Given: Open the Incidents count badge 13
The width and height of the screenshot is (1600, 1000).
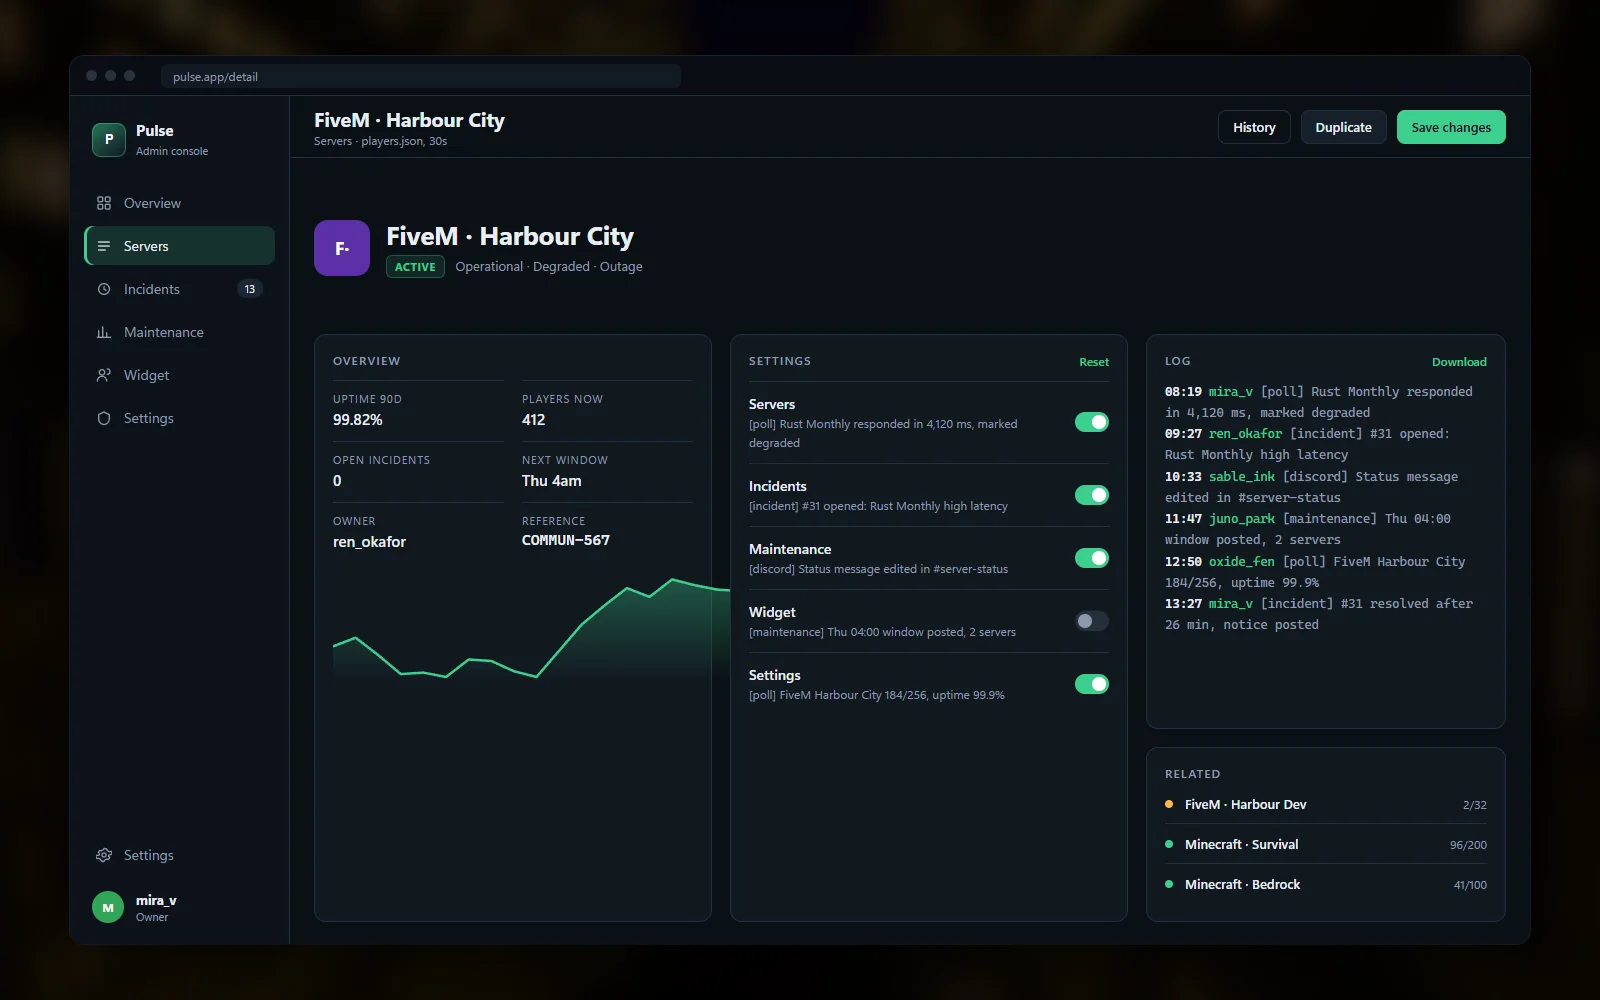Looking at the screenshot, I should (x=250, y=289).
